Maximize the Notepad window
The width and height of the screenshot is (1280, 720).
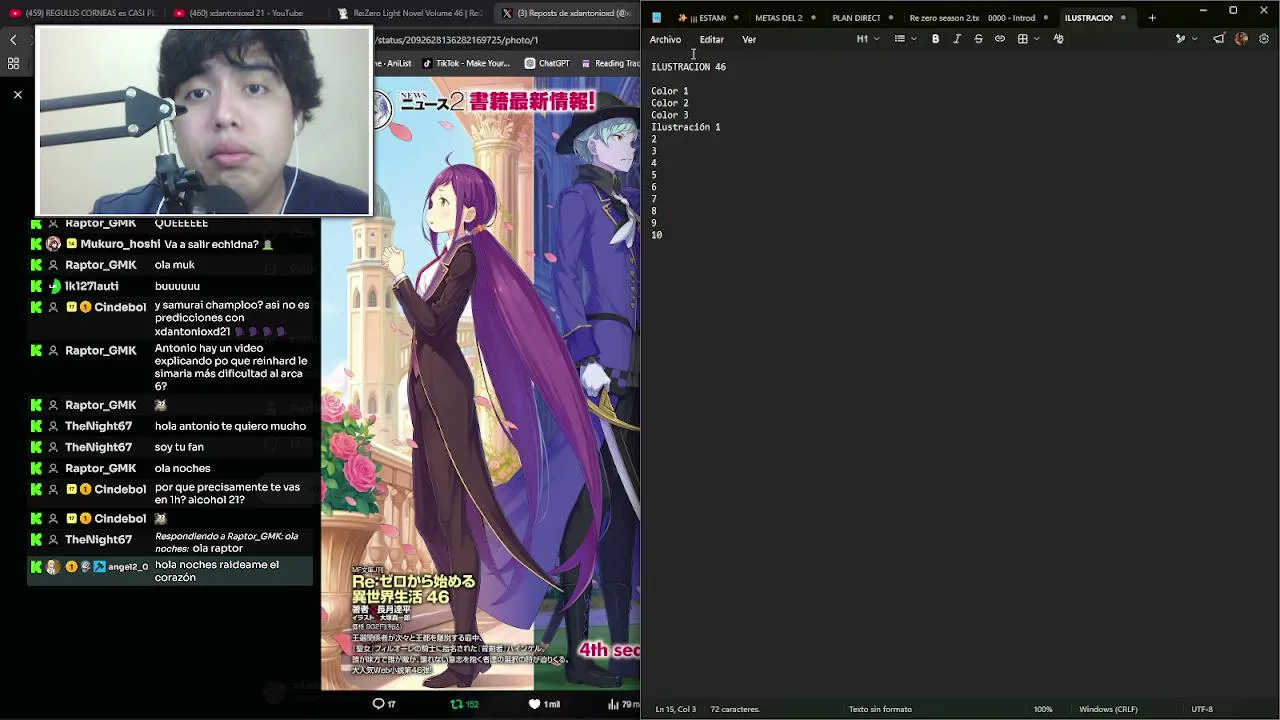1233,11
